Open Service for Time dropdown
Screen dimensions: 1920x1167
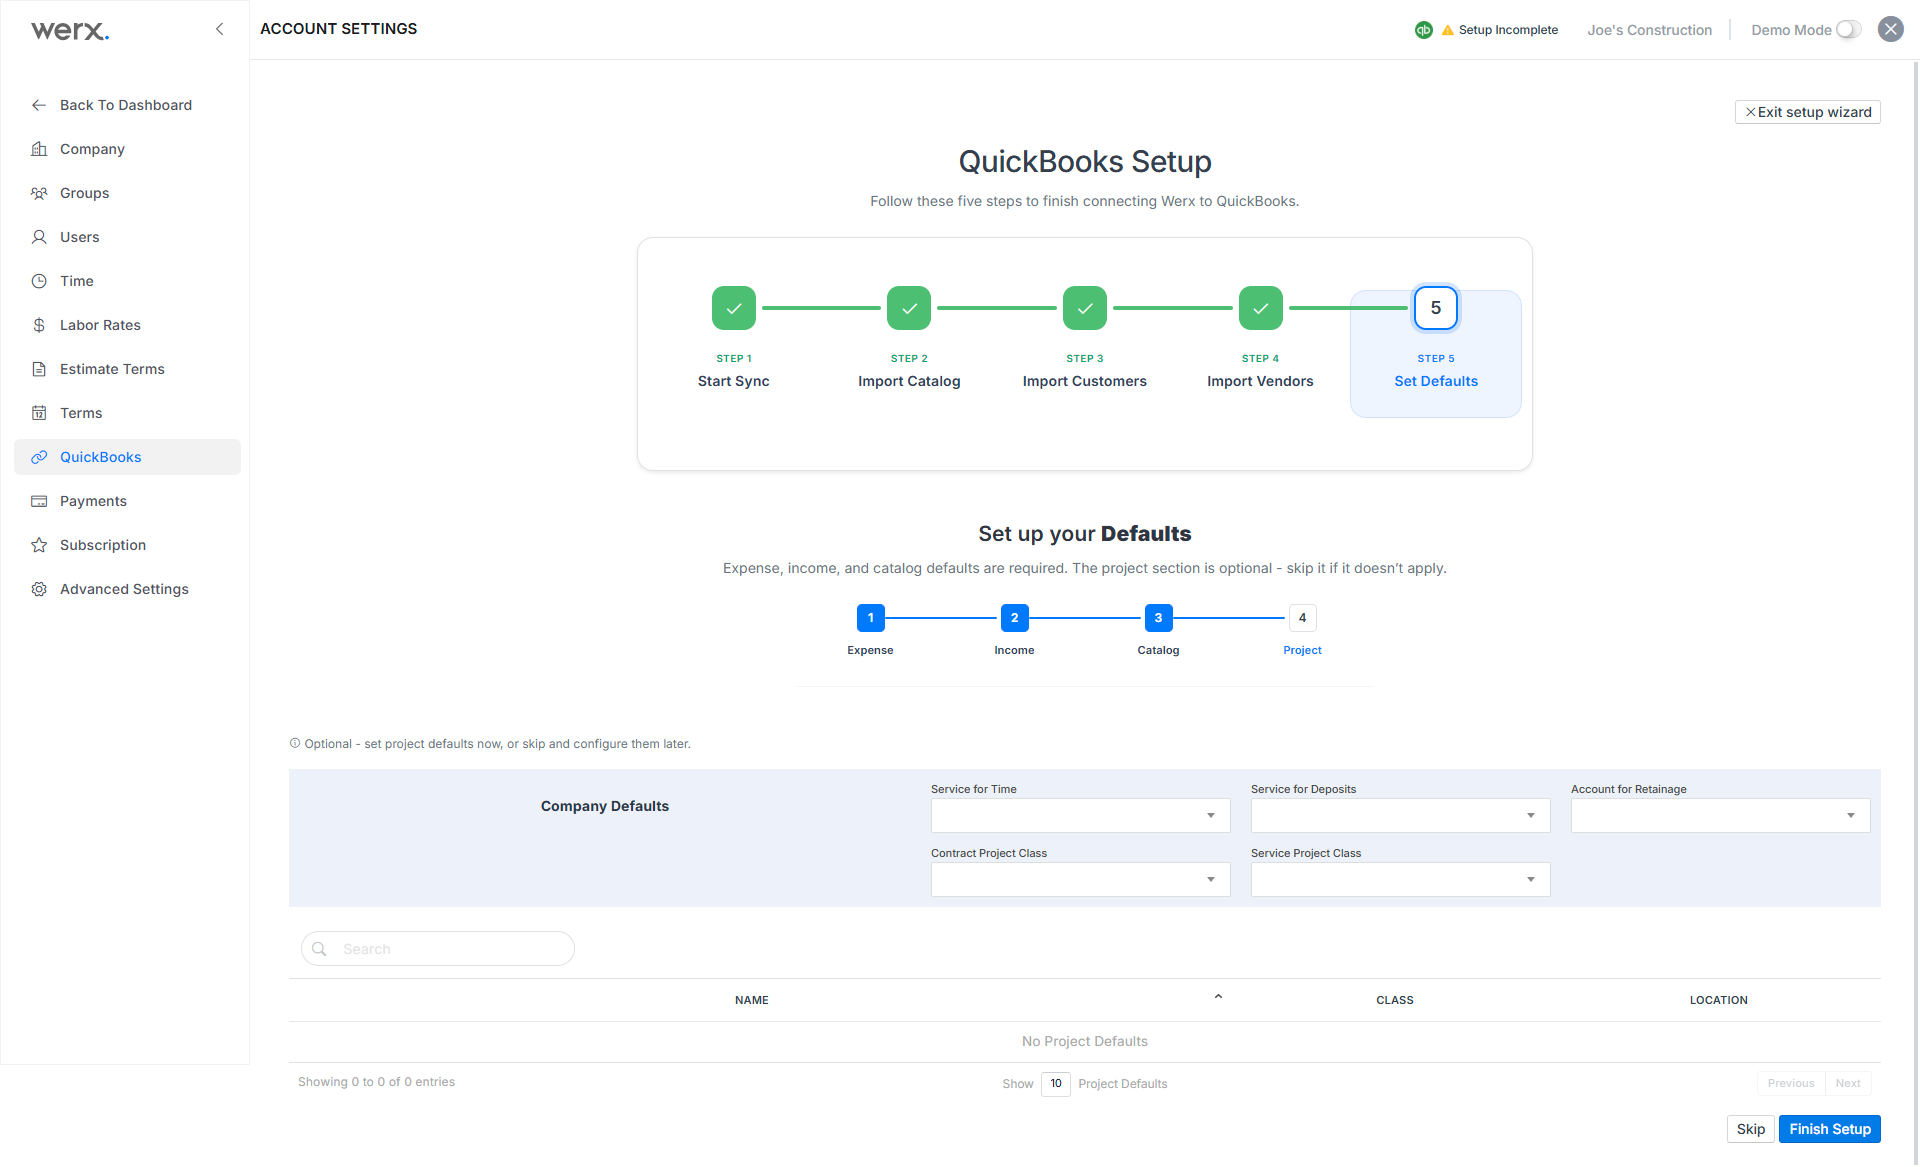pyautogui.click(x=1081, y=815)
